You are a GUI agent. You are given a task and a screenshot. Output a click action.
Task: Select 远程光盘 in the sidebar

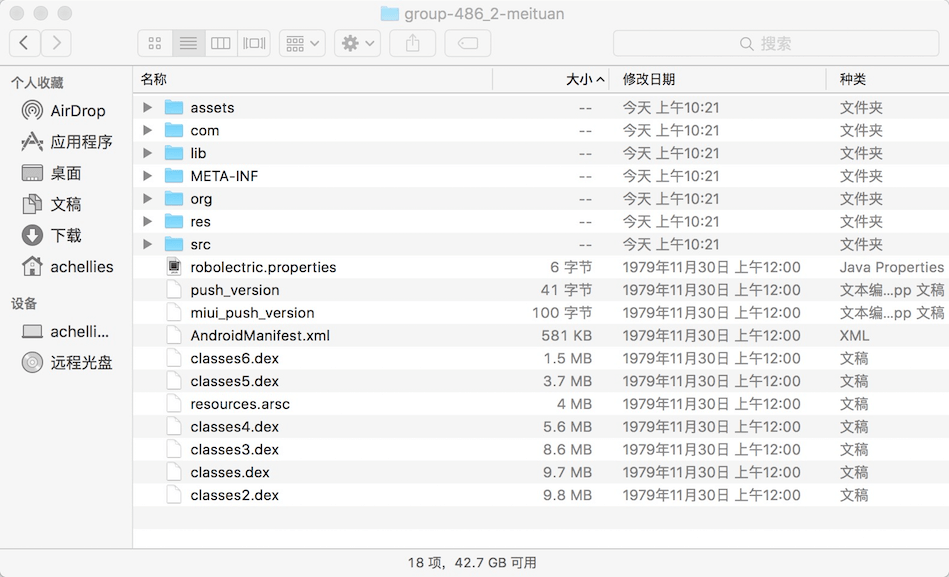67,363
